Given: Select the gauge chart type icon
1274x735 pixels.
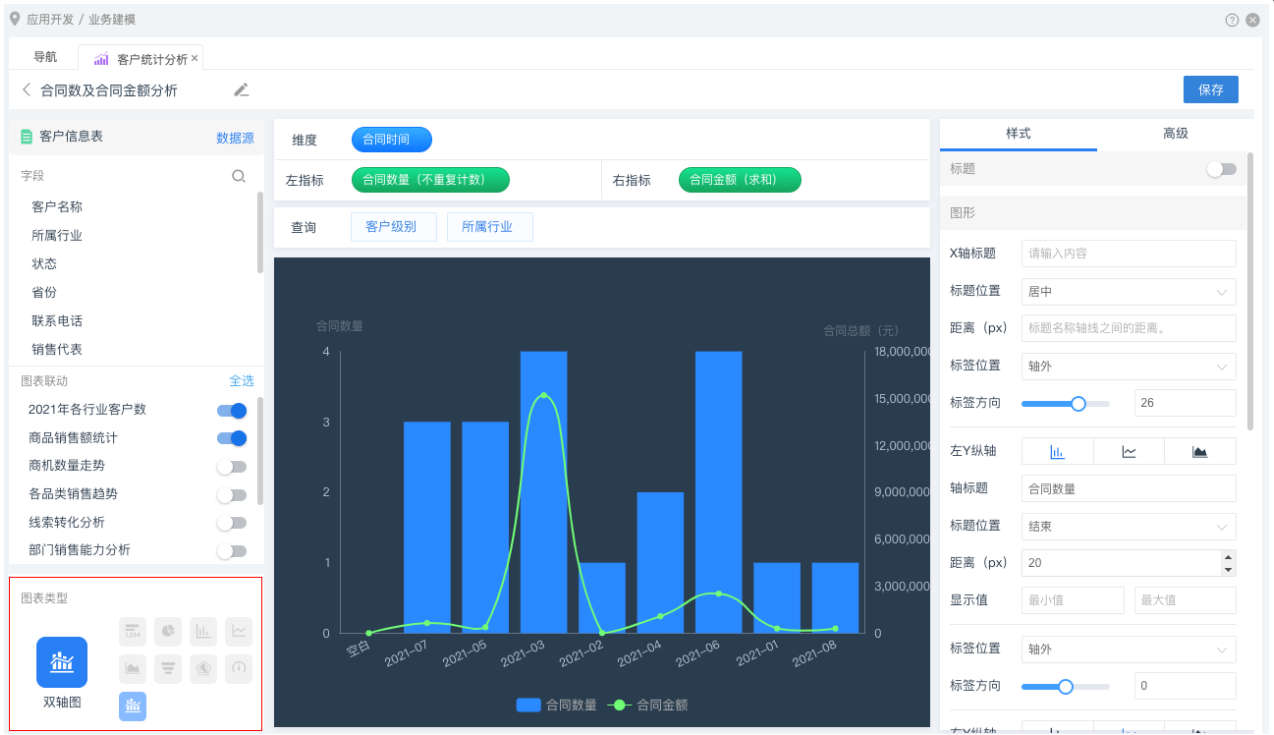Looking at the screenshot, I should (x=239, y=668).
